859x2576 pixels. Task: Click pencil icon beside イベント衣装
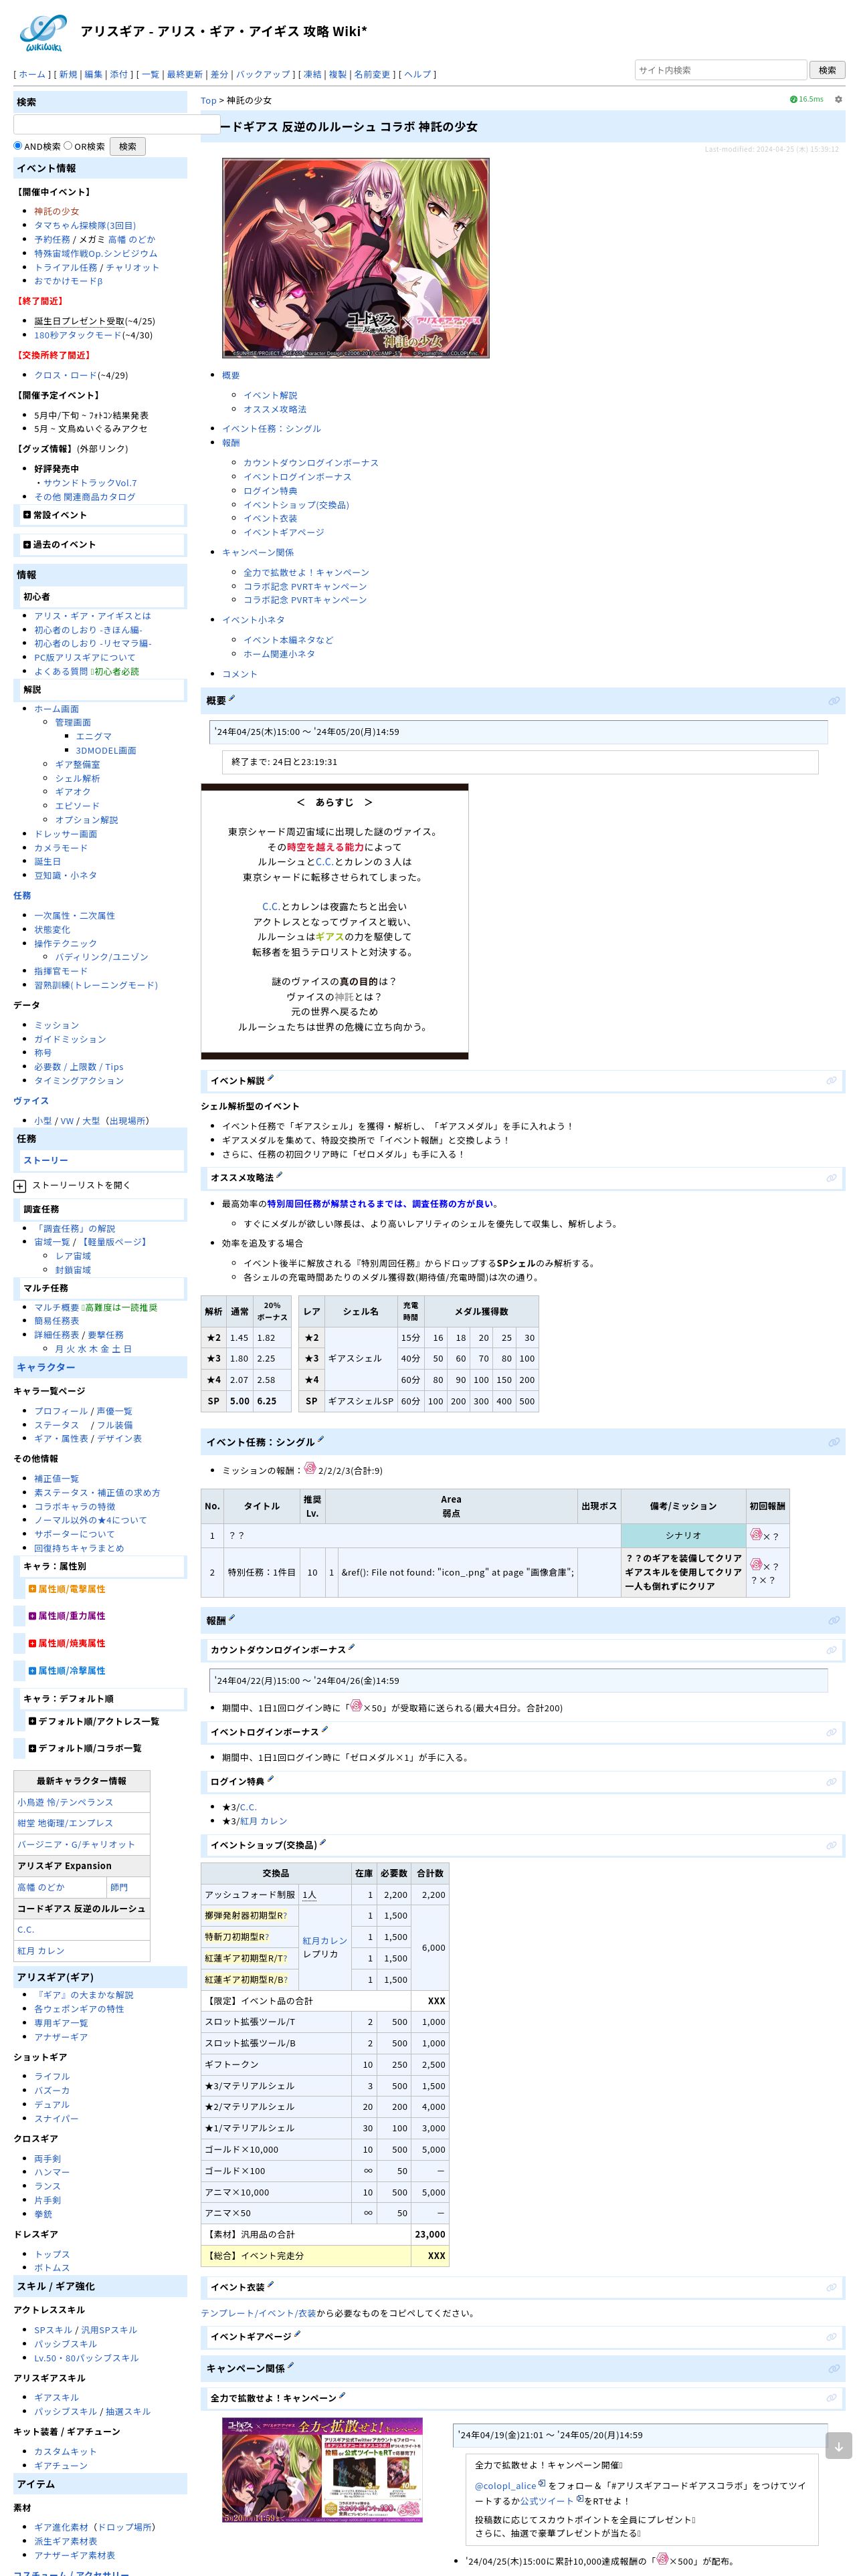270,2284
